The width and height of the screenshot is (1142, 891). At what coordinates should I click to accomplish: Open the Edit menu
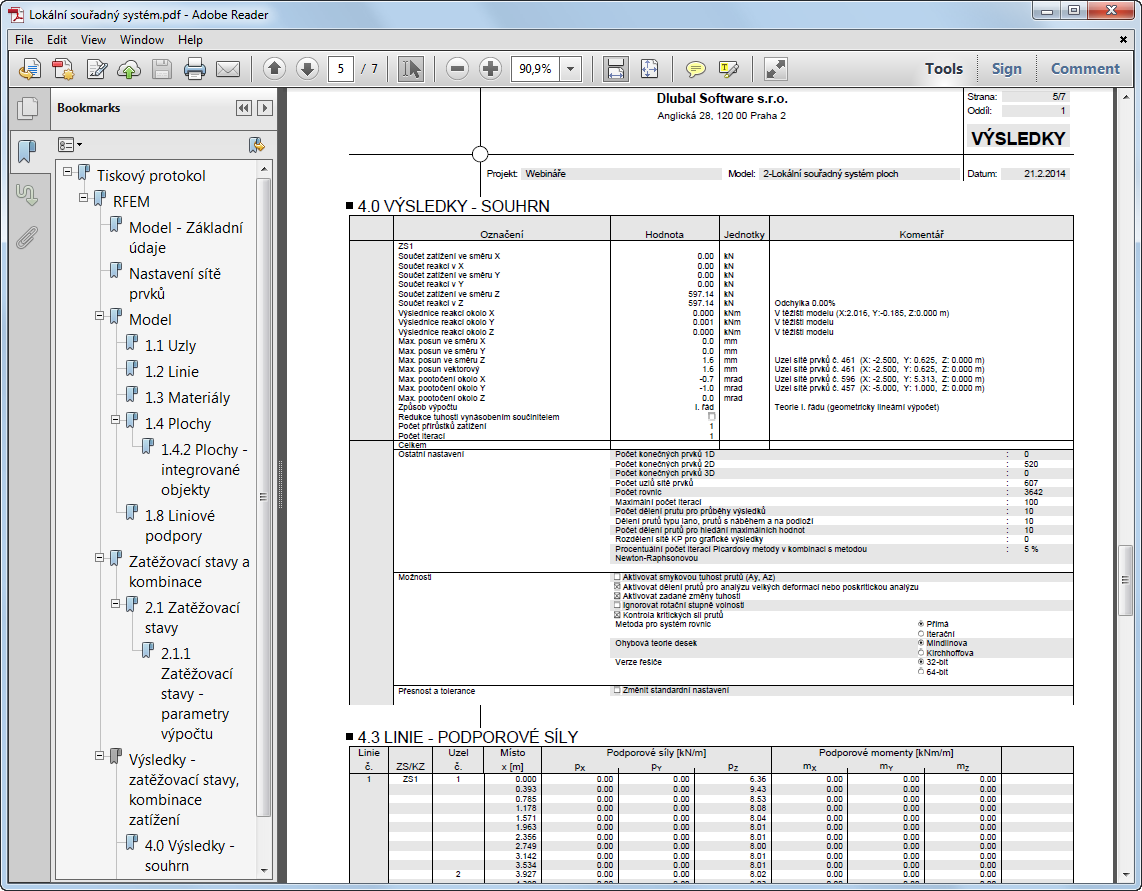57,39
